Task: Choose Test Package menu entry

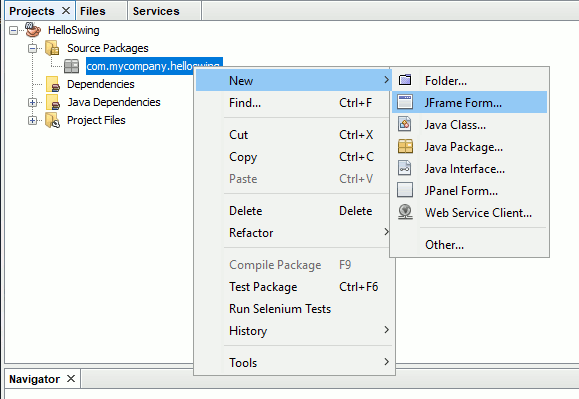Action: point(294,287)
